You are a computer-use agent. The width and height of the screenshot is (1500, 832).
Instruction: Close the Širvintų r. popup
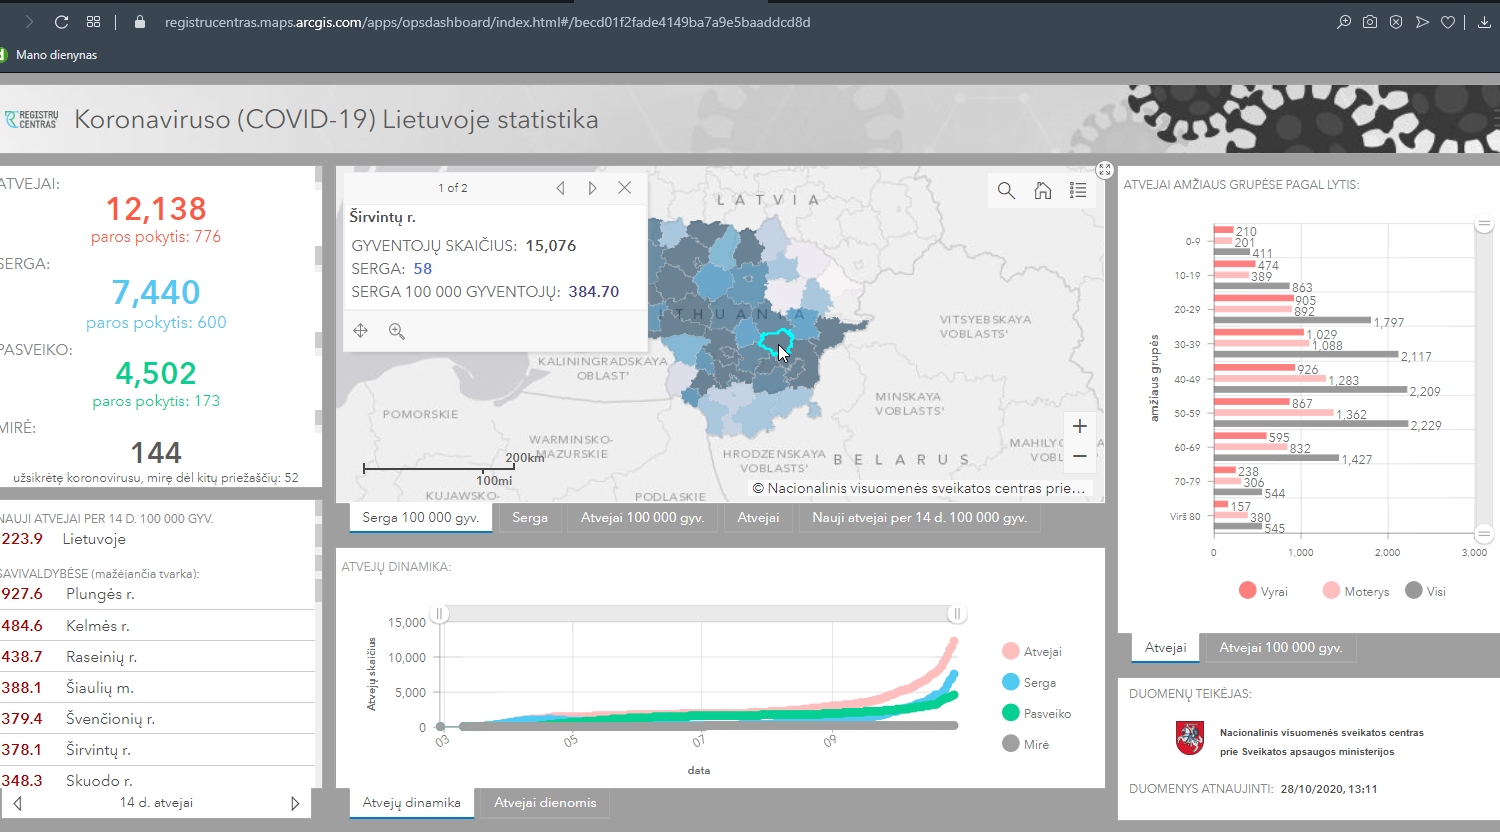coord(624,188)
